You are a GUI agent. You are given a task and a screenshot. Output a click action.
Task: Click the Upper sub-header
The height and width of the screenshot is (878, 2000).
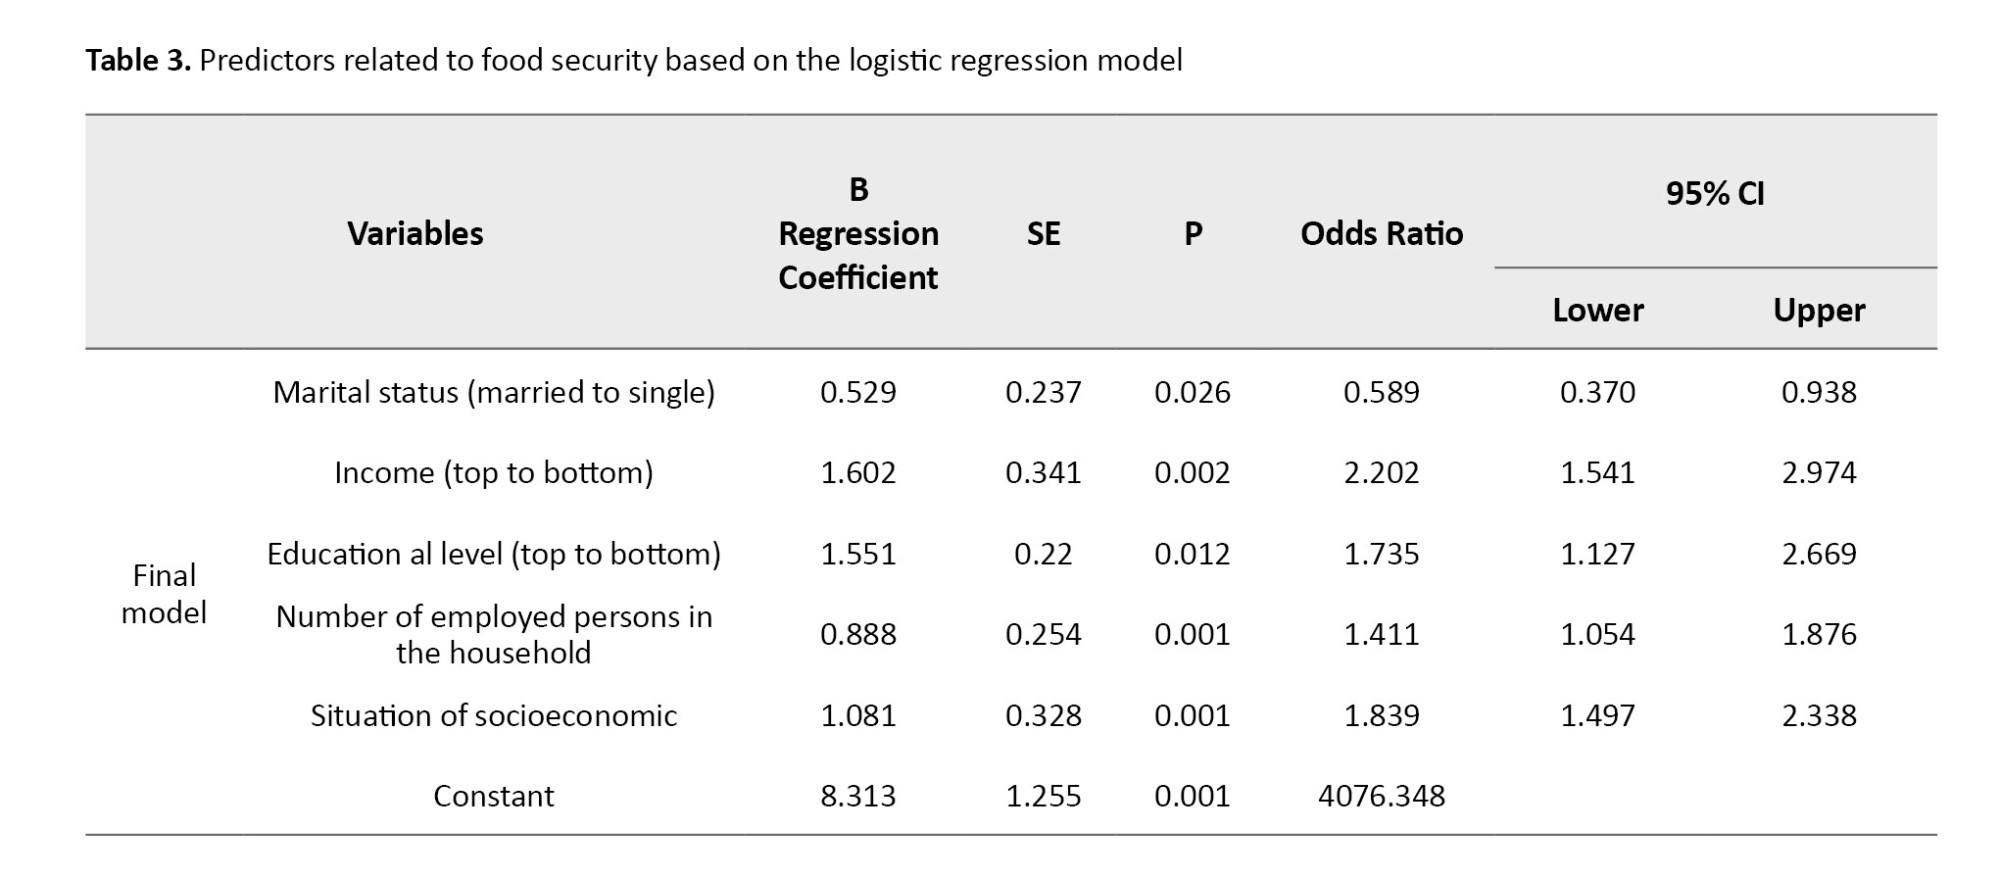pyautogui.click(x=1818, y=311)
